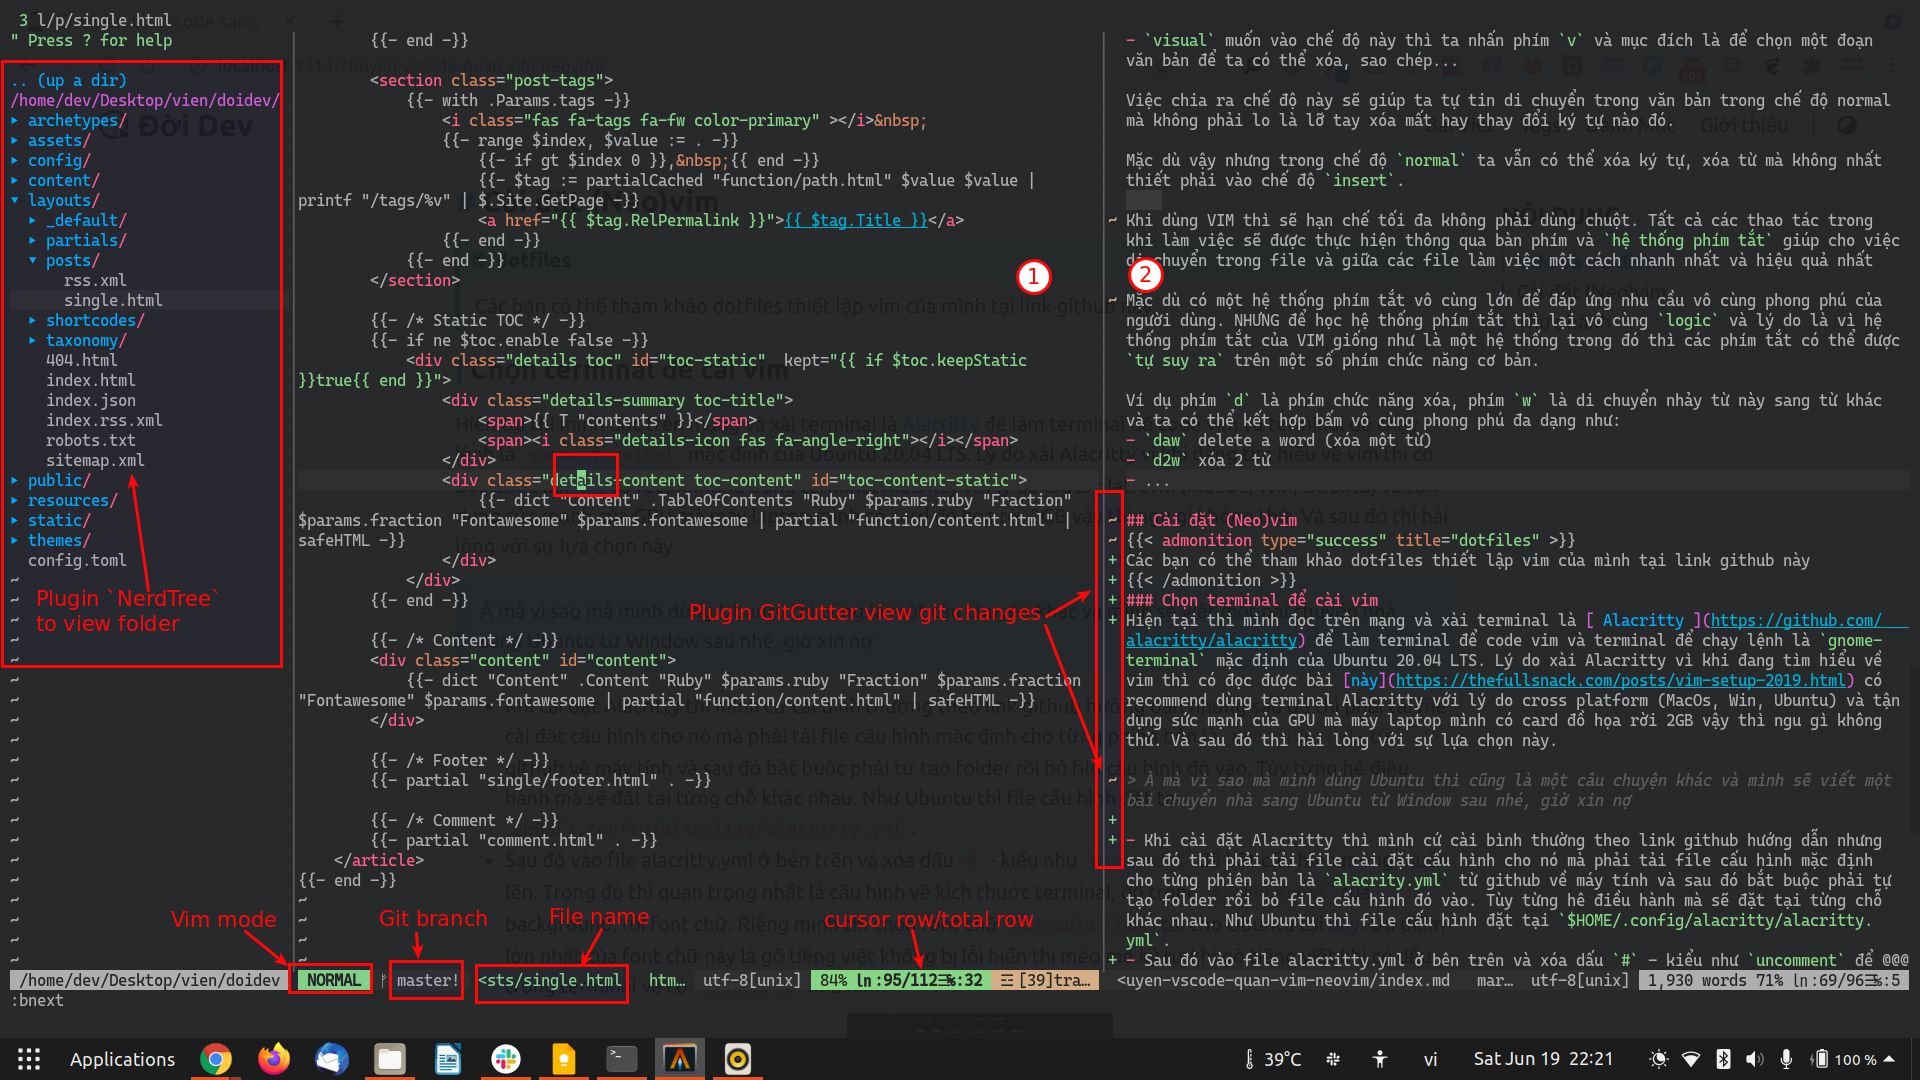Viewport: 1920px width, 1080px height.
Task: Click the Bluetooth tray icon
Action: pos(1723,1059)
